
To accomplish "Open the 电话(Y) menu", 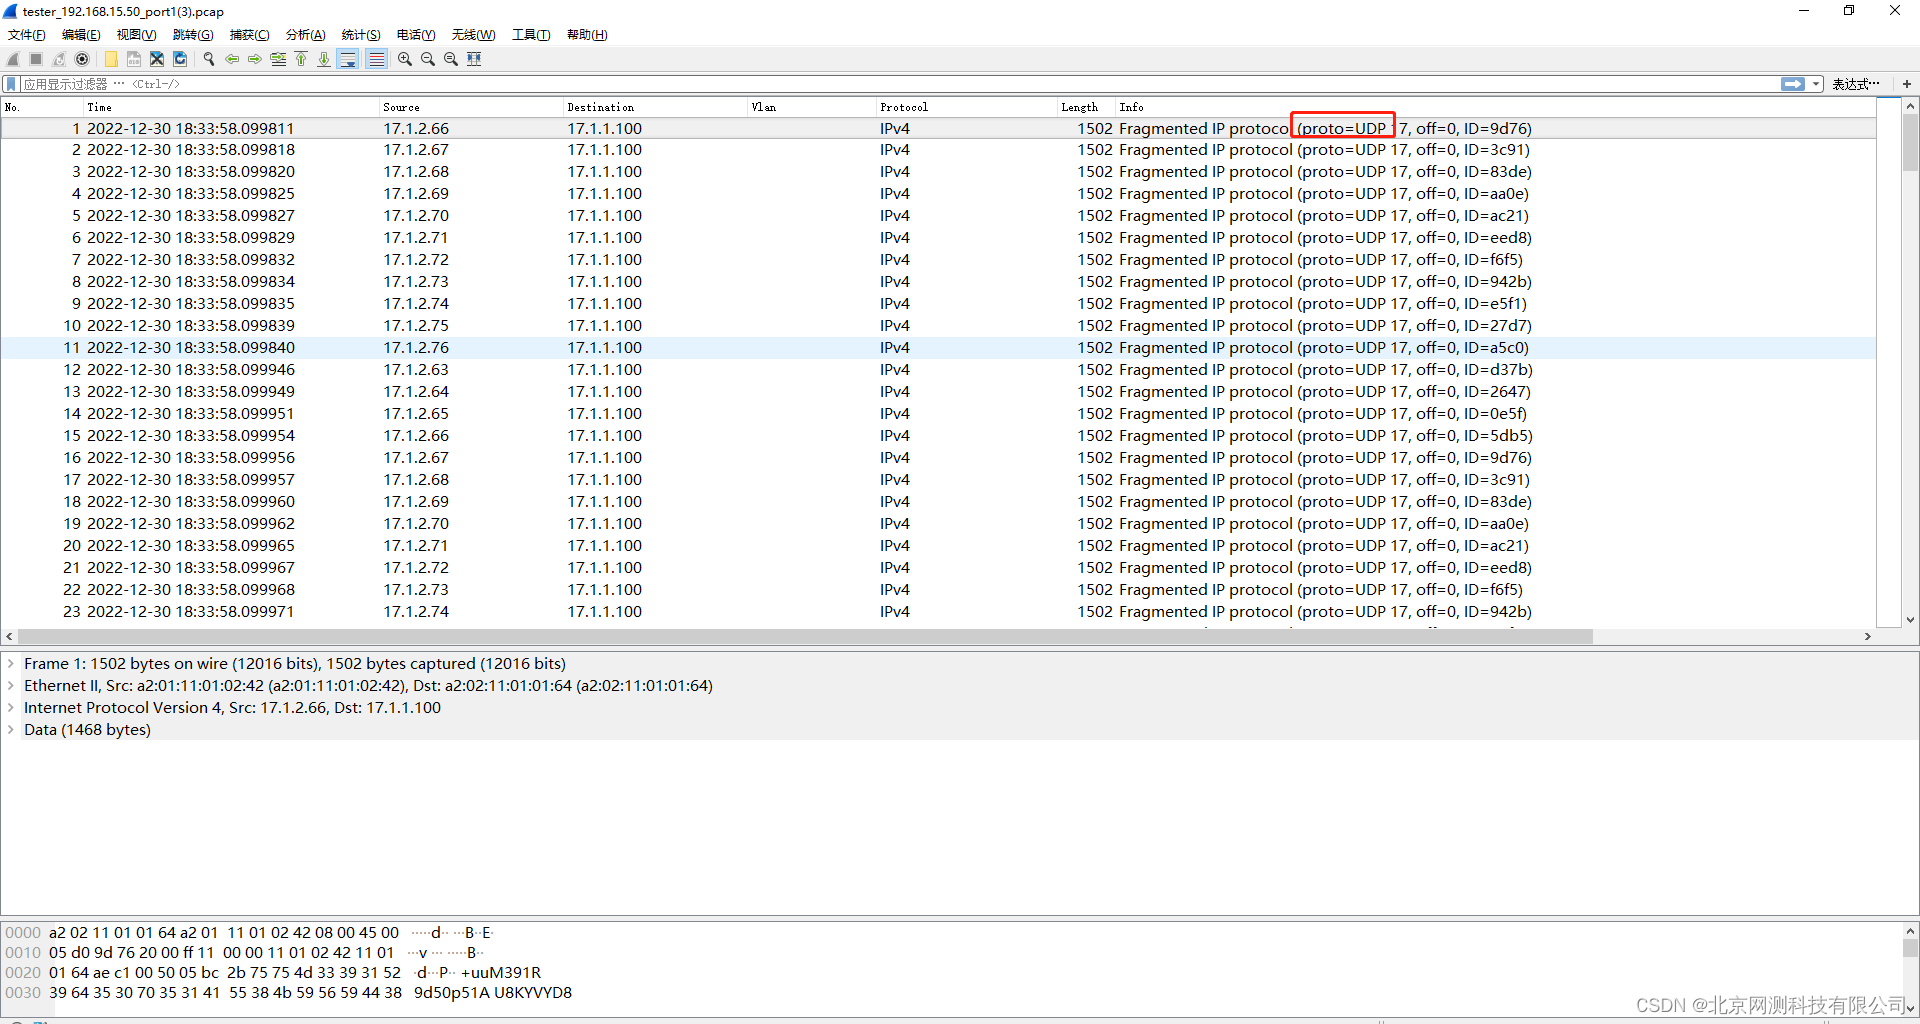I will (416, 35).
